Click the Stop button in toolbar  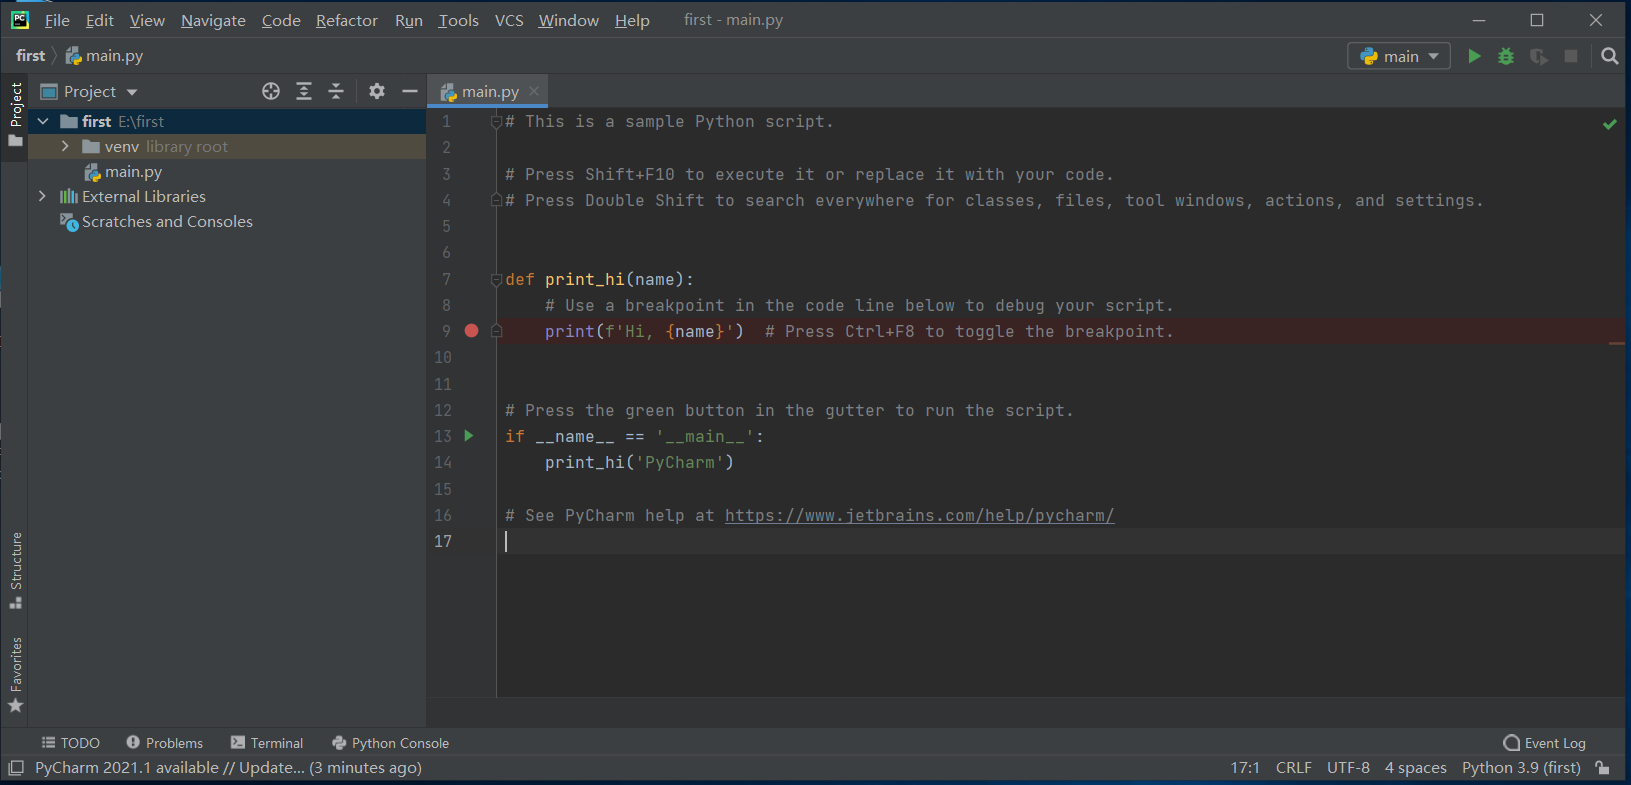(x=1571, y=56)
